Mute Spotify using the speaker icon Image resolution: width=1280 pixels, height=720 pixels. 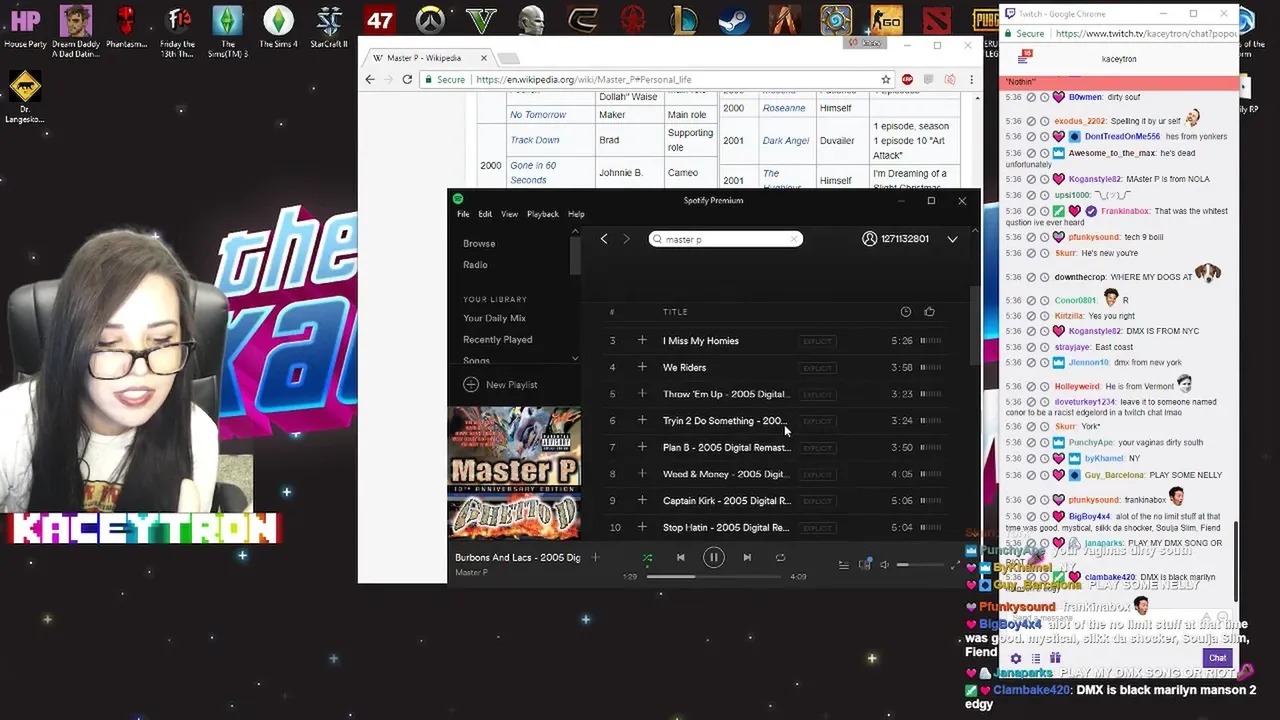point(885,565)
